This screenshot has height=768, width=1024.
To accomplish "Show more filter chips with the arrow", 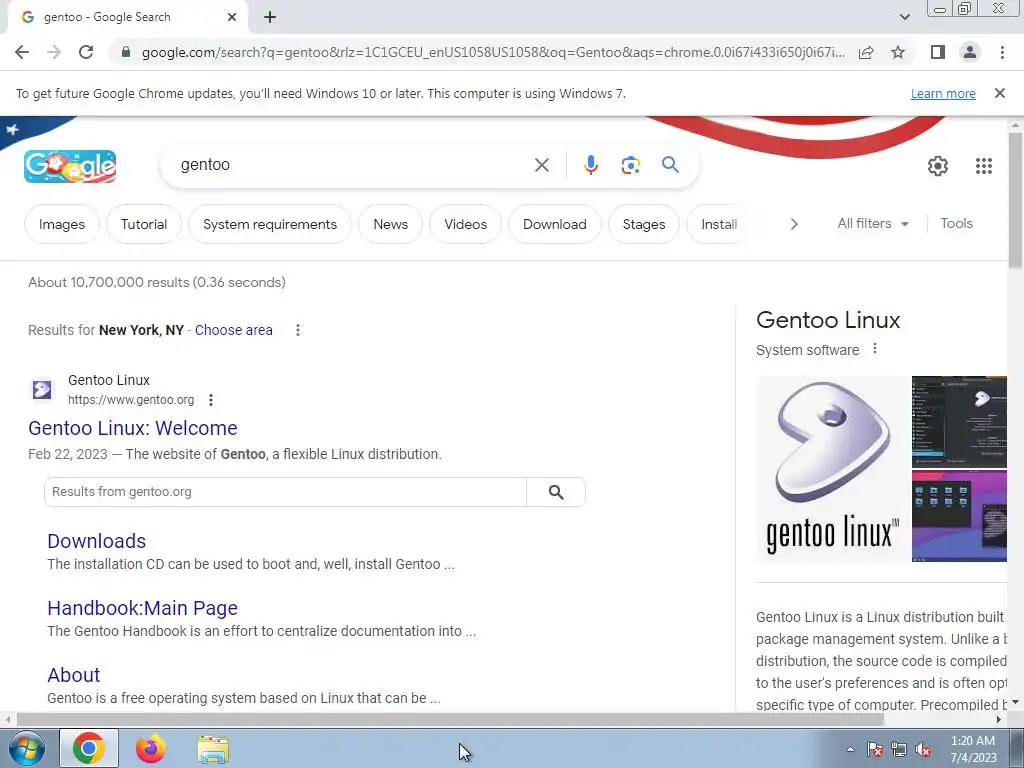I will [x=793, y=224].
